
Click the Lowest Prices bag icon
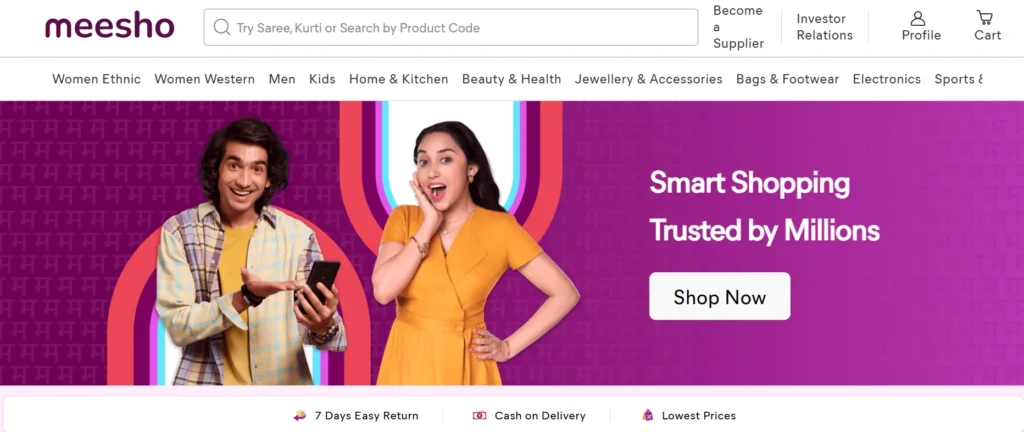tap(648, 415)
